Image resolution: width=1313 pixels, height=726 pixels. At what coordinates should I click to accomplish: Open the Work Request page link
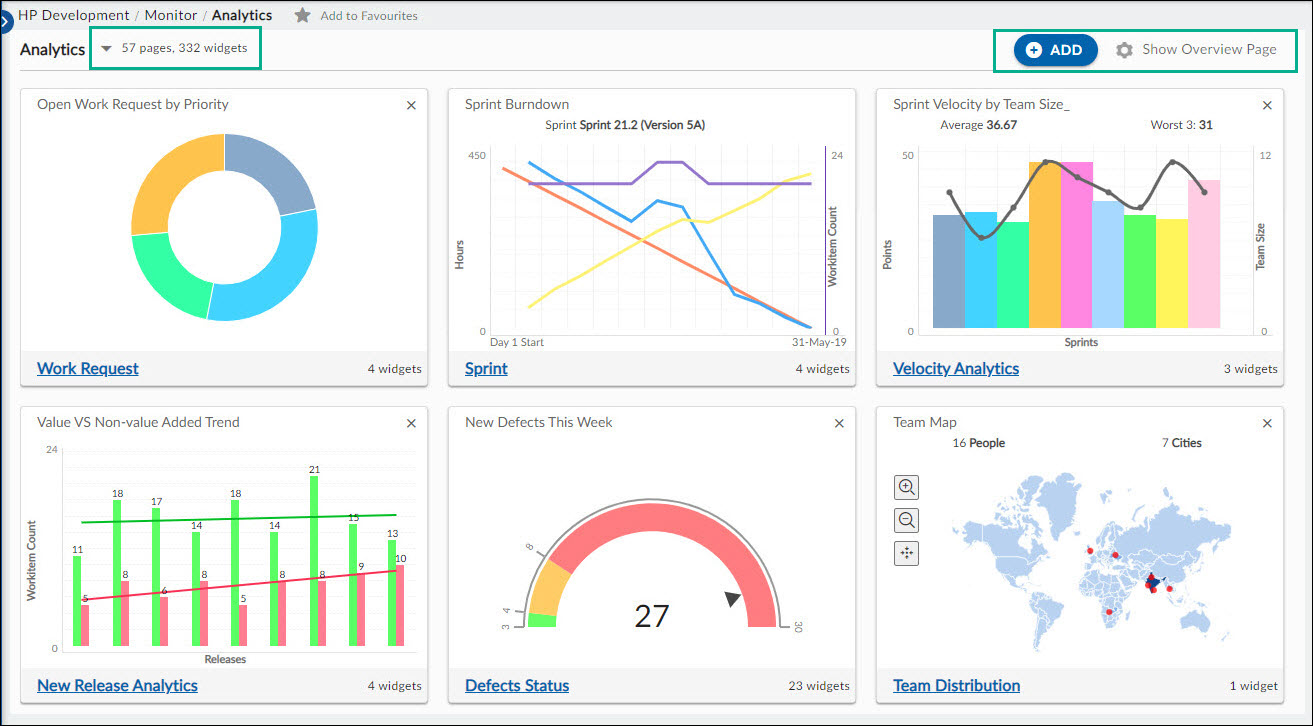tap(87, 368)
